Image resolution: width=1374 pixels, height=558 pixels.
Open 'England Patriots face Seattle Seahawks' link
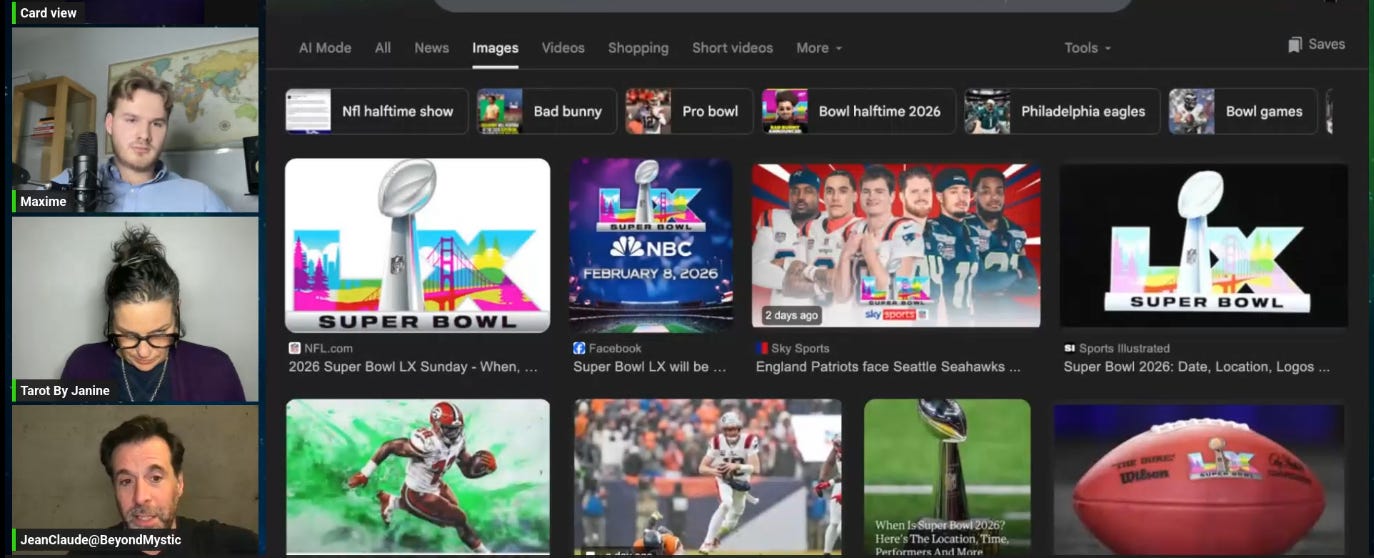coord(888,367)
